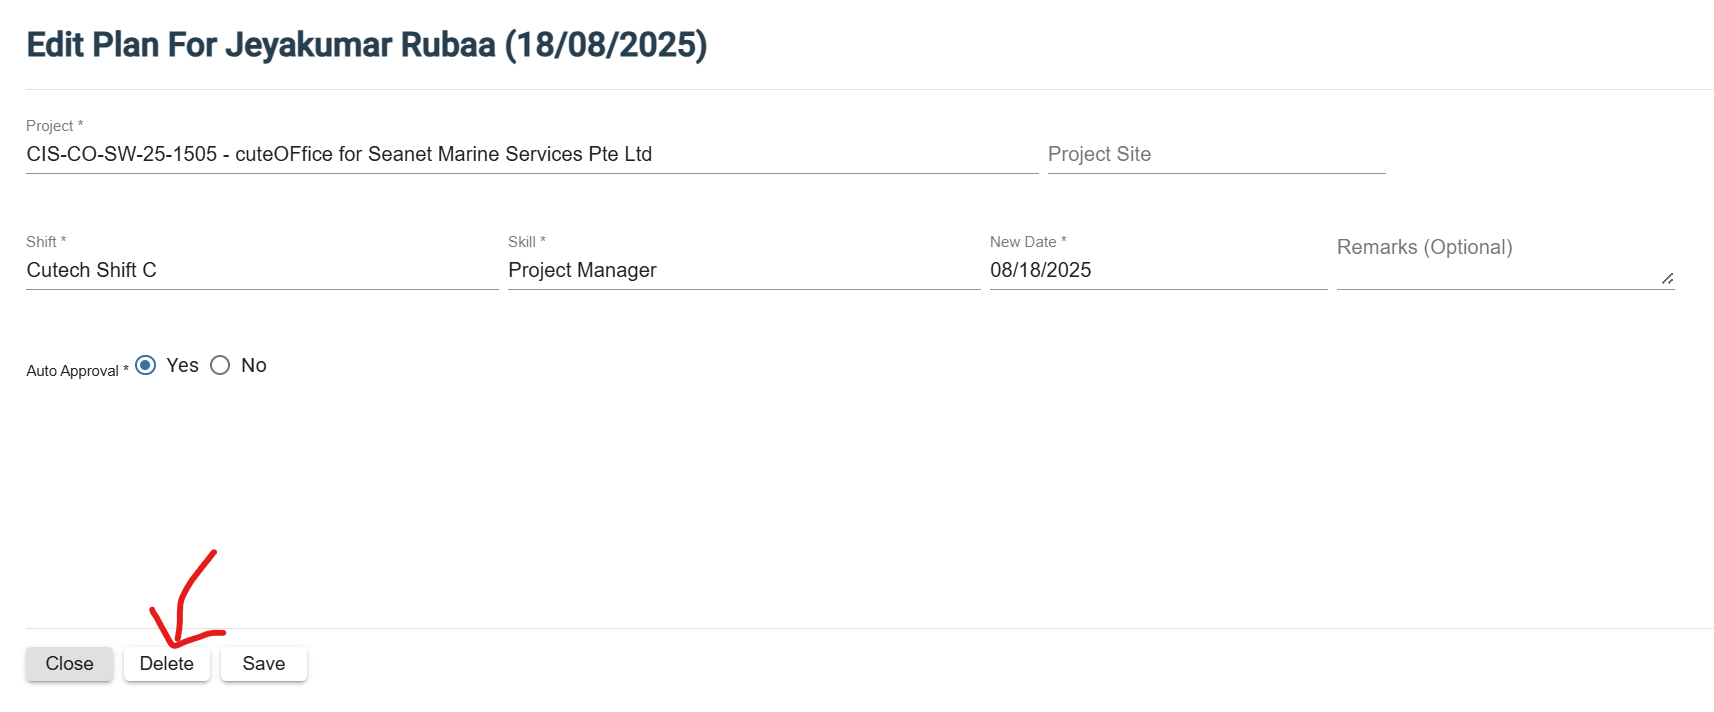Focus the Project Site field
Screen dimensions: 1714x712
coord(1215,155)
